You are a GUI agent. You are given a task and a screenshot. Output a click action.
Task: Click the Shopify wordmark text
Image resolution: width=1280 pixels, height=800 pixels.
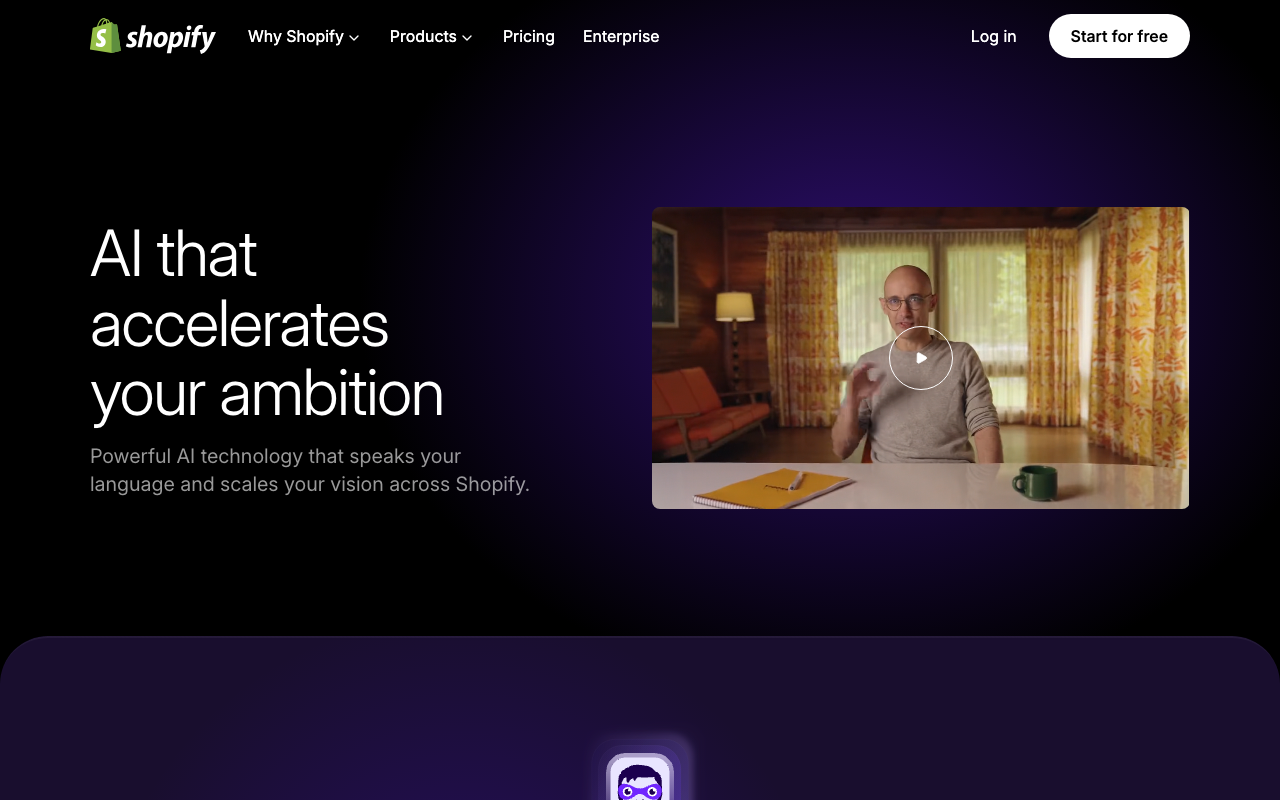click(171, 38)
